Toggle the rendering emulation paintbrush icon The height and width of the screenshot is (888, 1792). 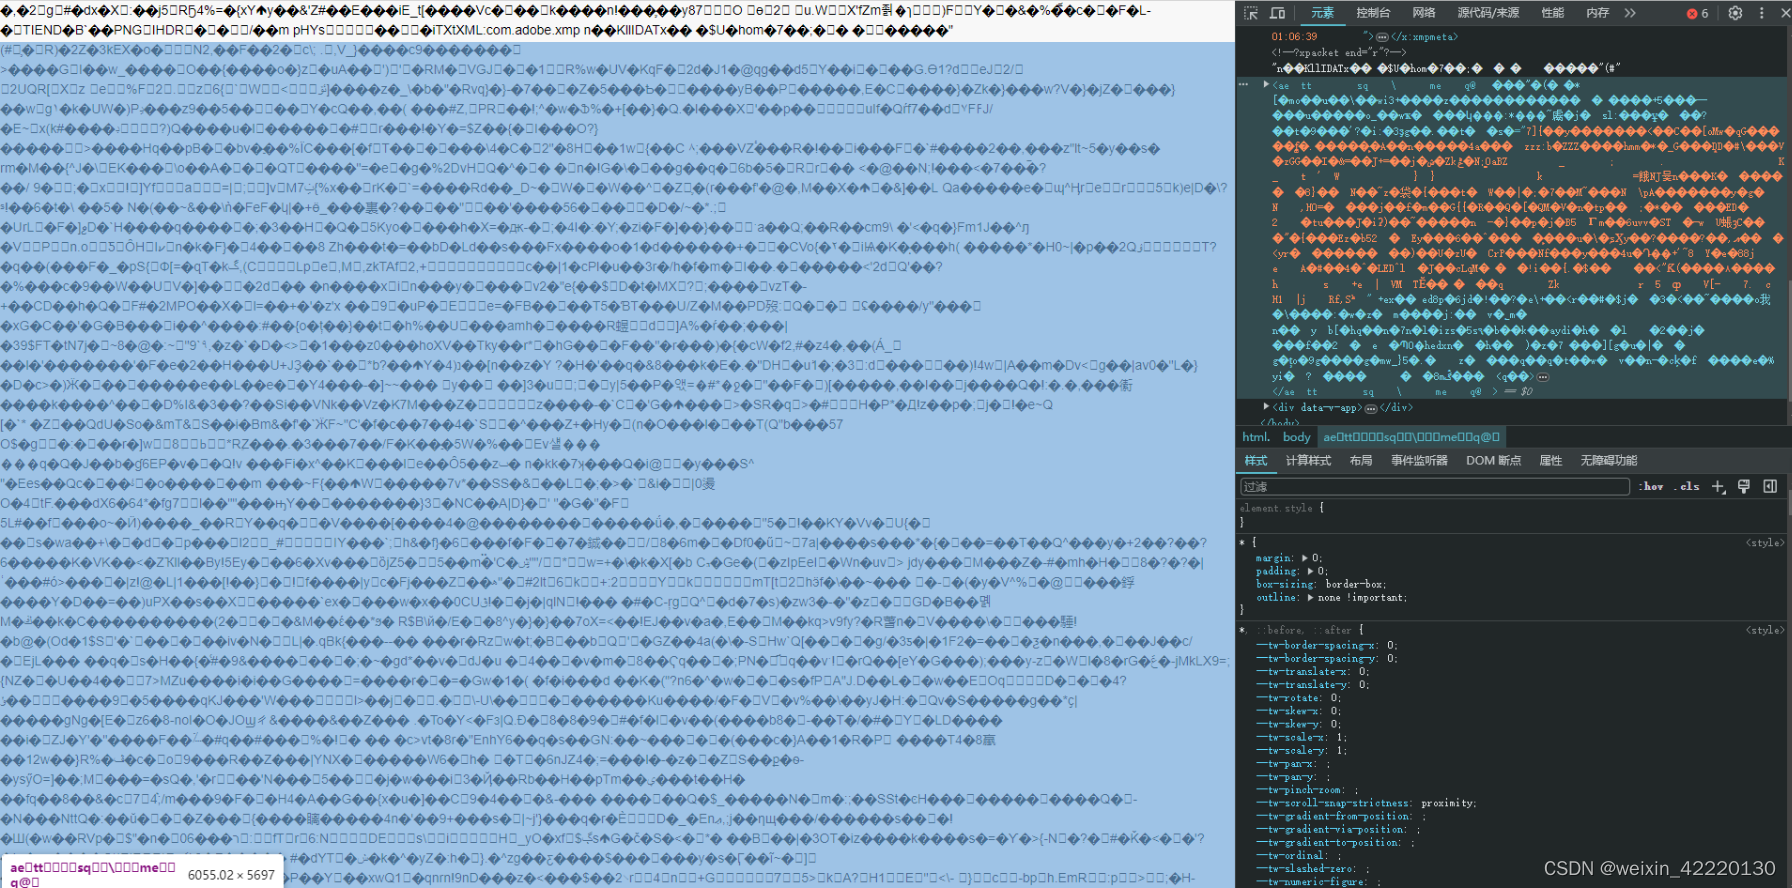coord(1744,487)
